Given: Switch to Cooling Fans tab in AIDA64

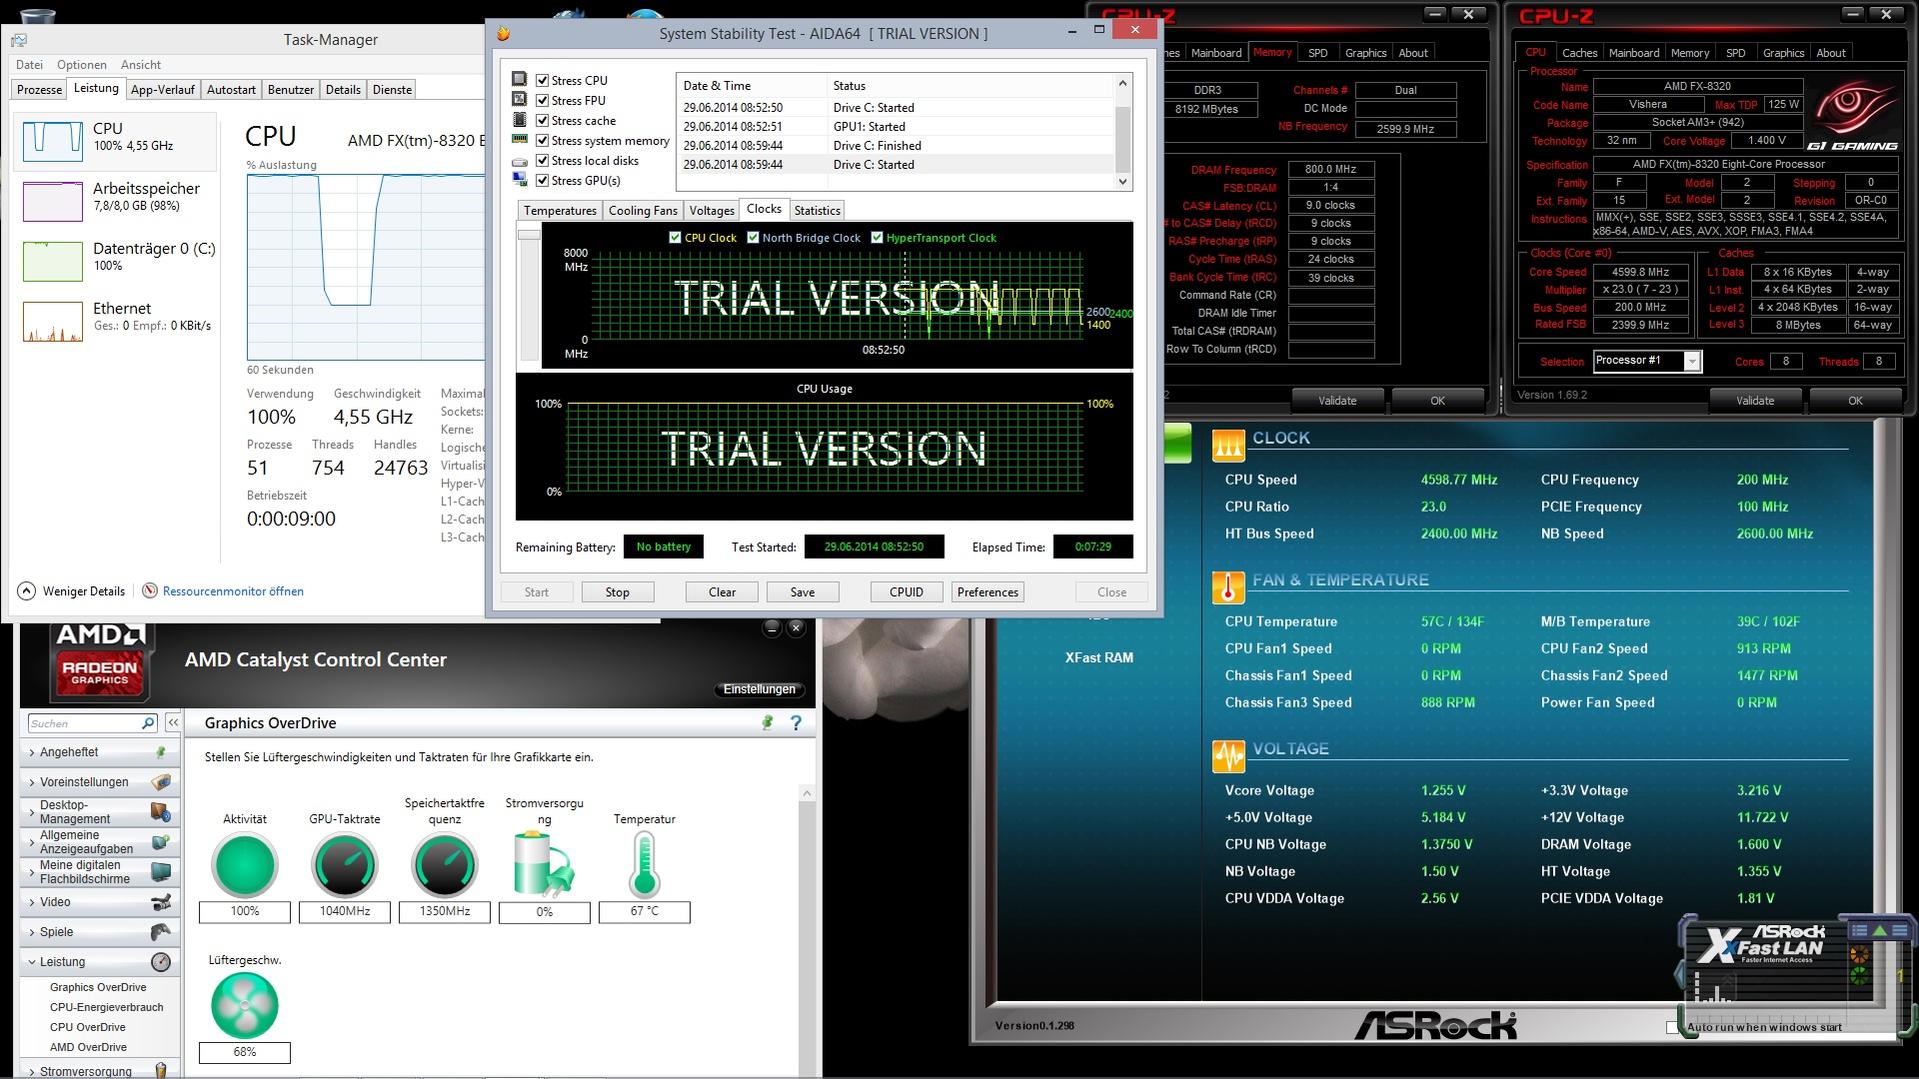Looking at the screenshot, I should coord(642,210).
